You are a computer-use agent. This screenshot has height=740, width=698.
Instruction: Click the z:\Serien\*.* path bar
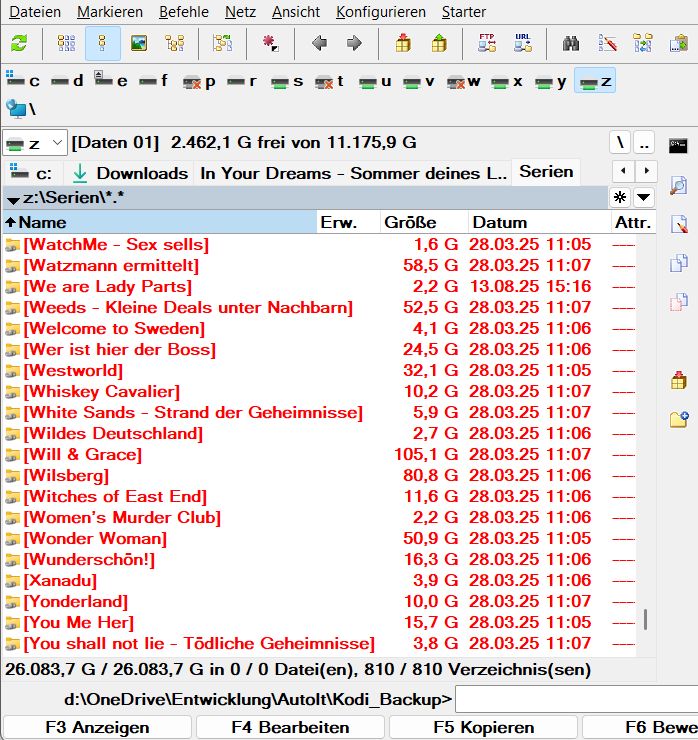pyautogui.click(x=305, y=198)
